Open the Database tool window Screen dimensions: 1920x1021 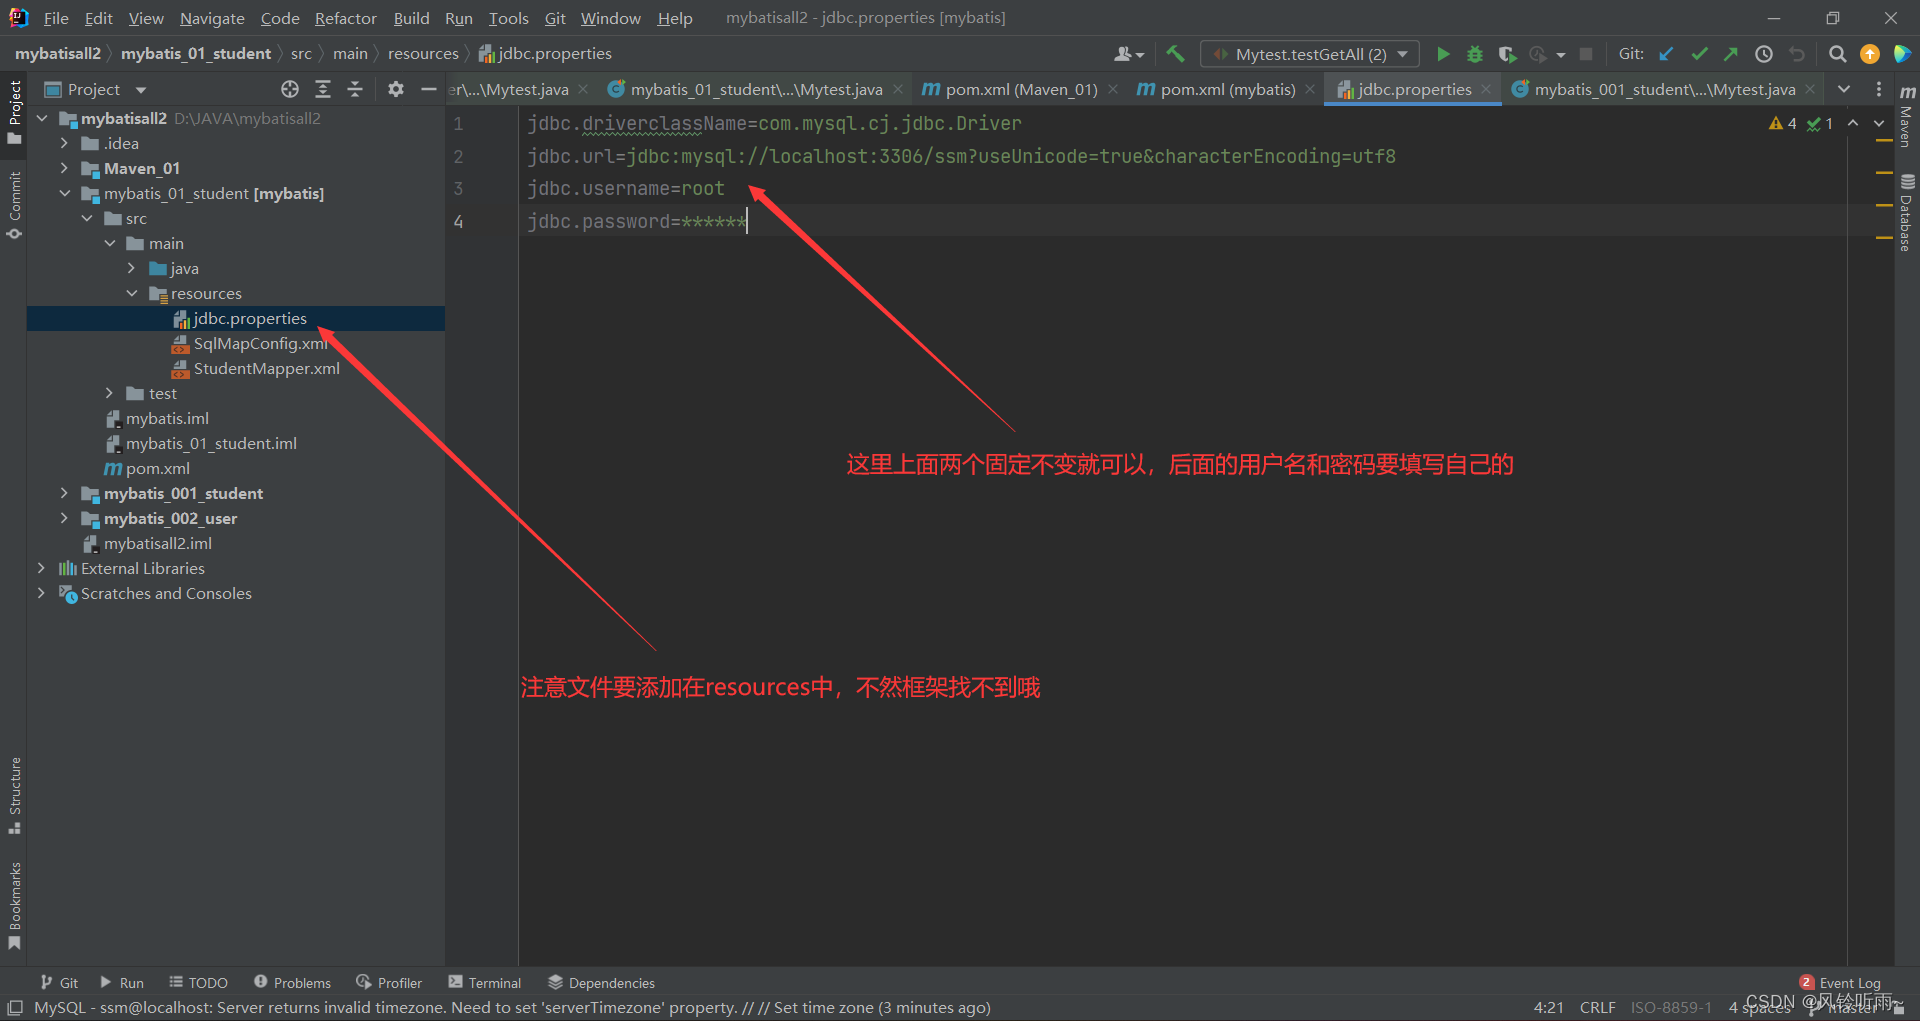point(1907,214)
